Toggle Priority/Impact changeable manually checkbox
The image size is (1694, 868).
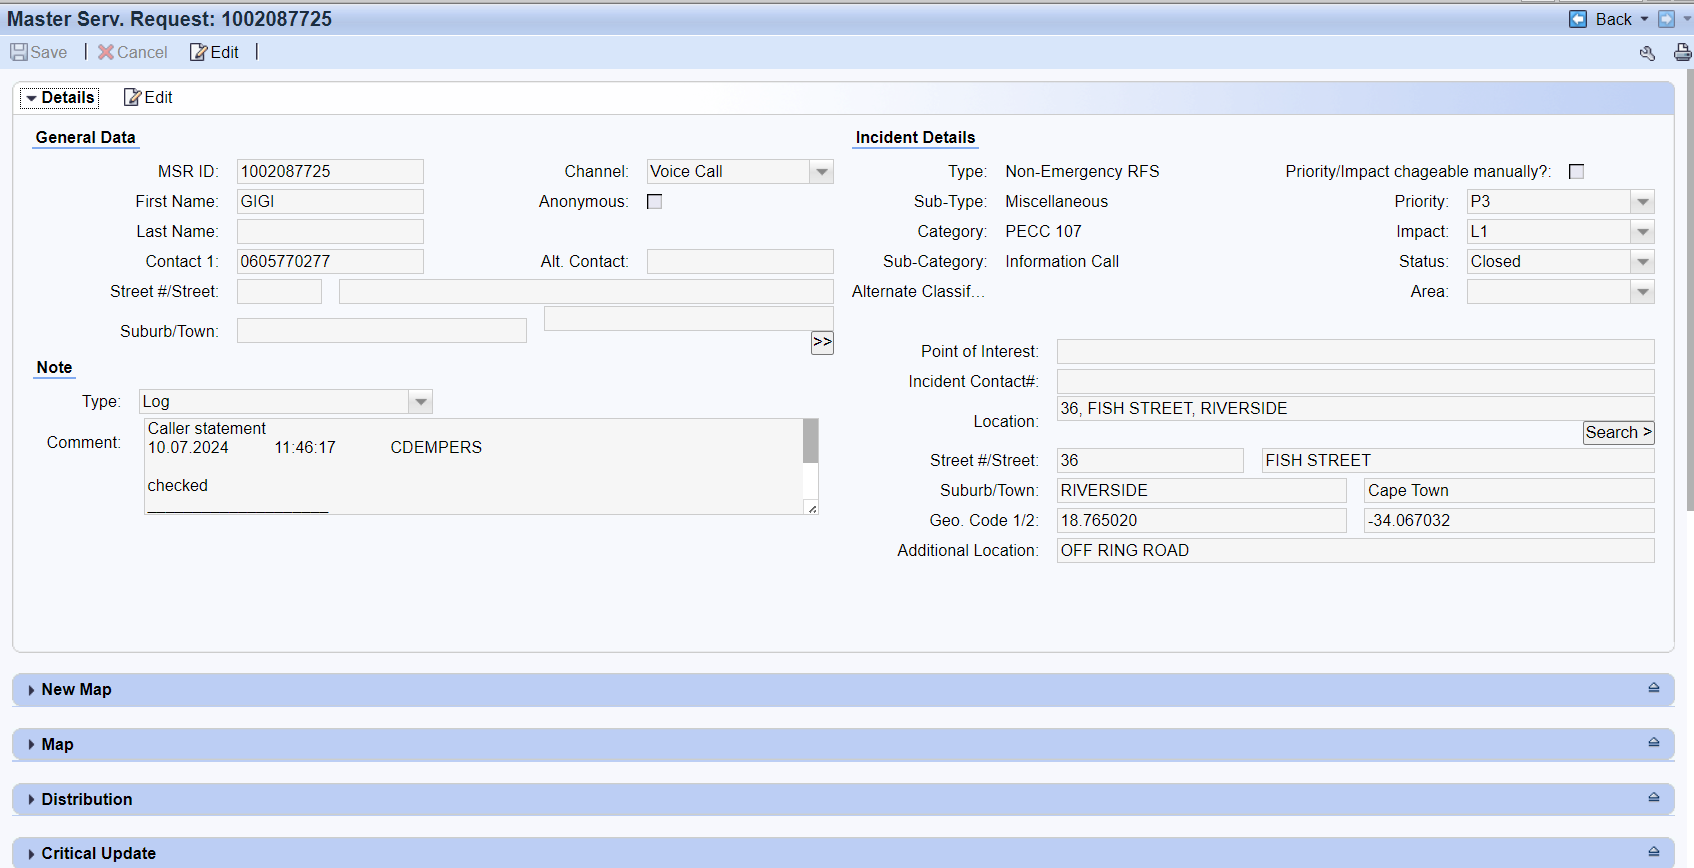pos(1577,172)
